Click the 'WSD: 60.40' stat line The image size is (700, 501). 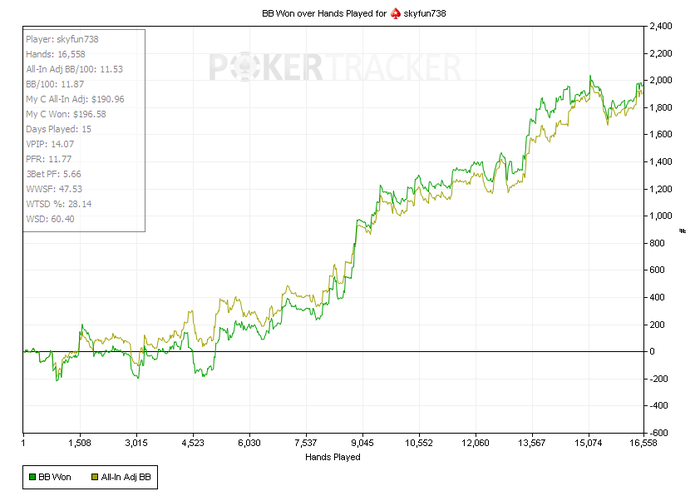50,219
